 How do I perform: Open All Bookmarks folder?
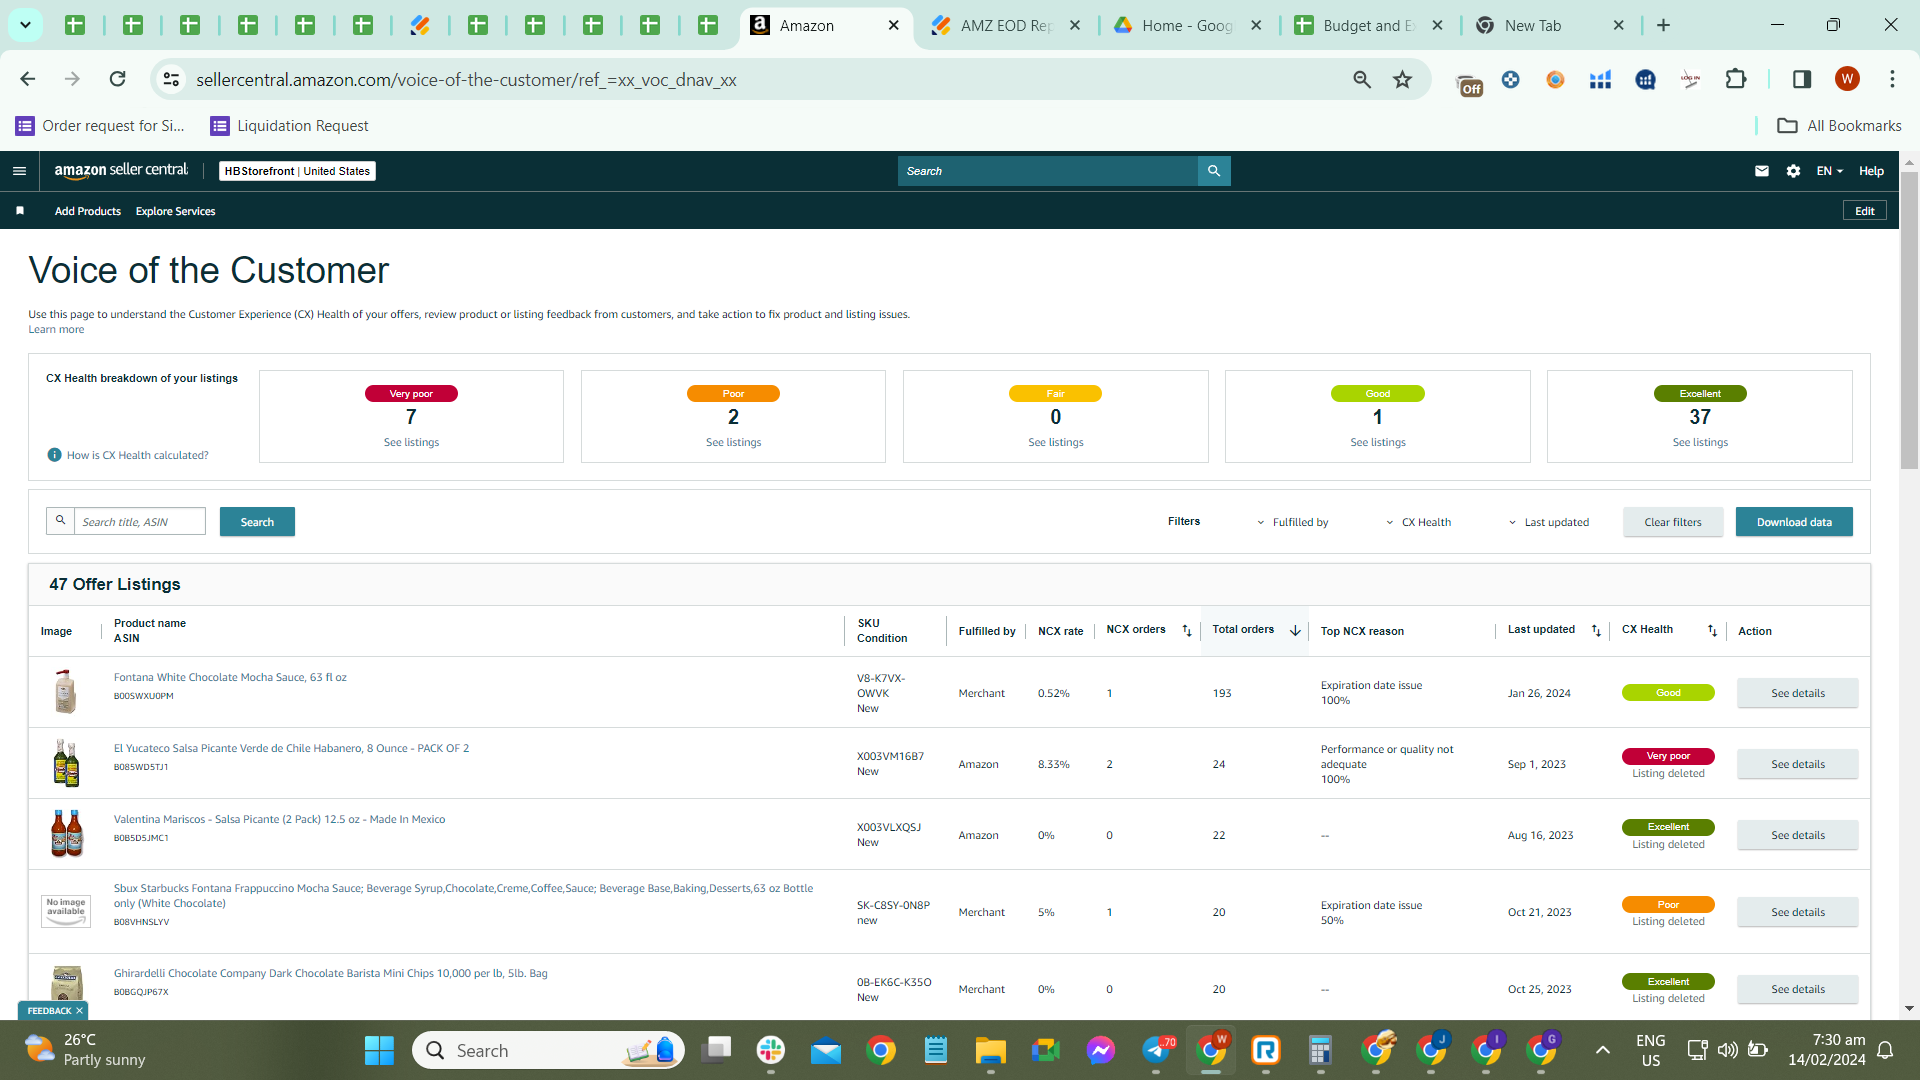pos(1839,126)
